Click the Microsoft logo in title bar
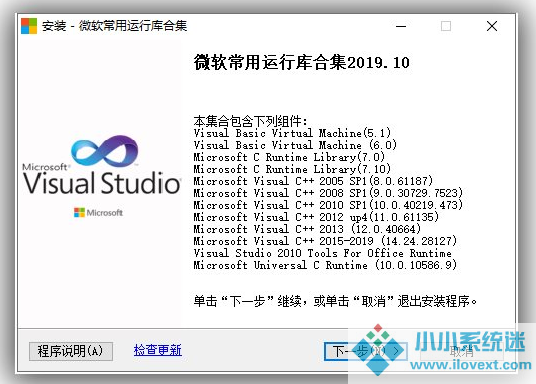536x384 pixels. click(29, 26)
